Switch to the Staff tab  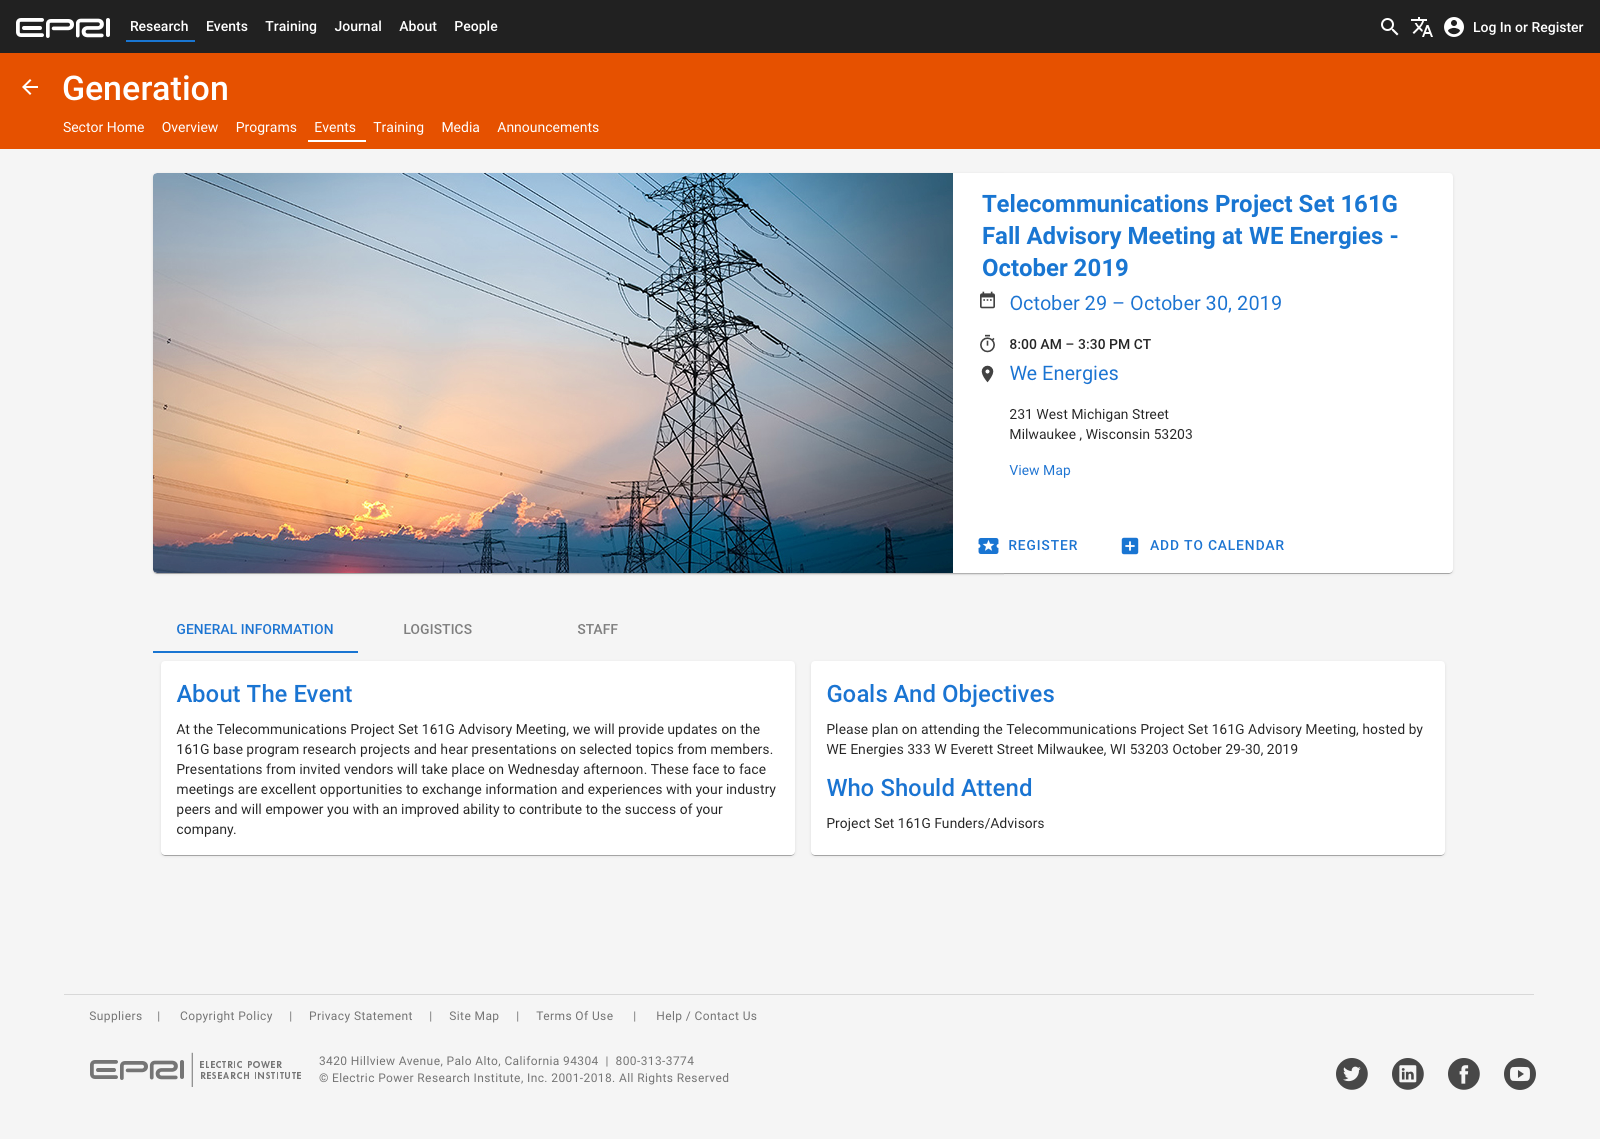coord(598,630)
